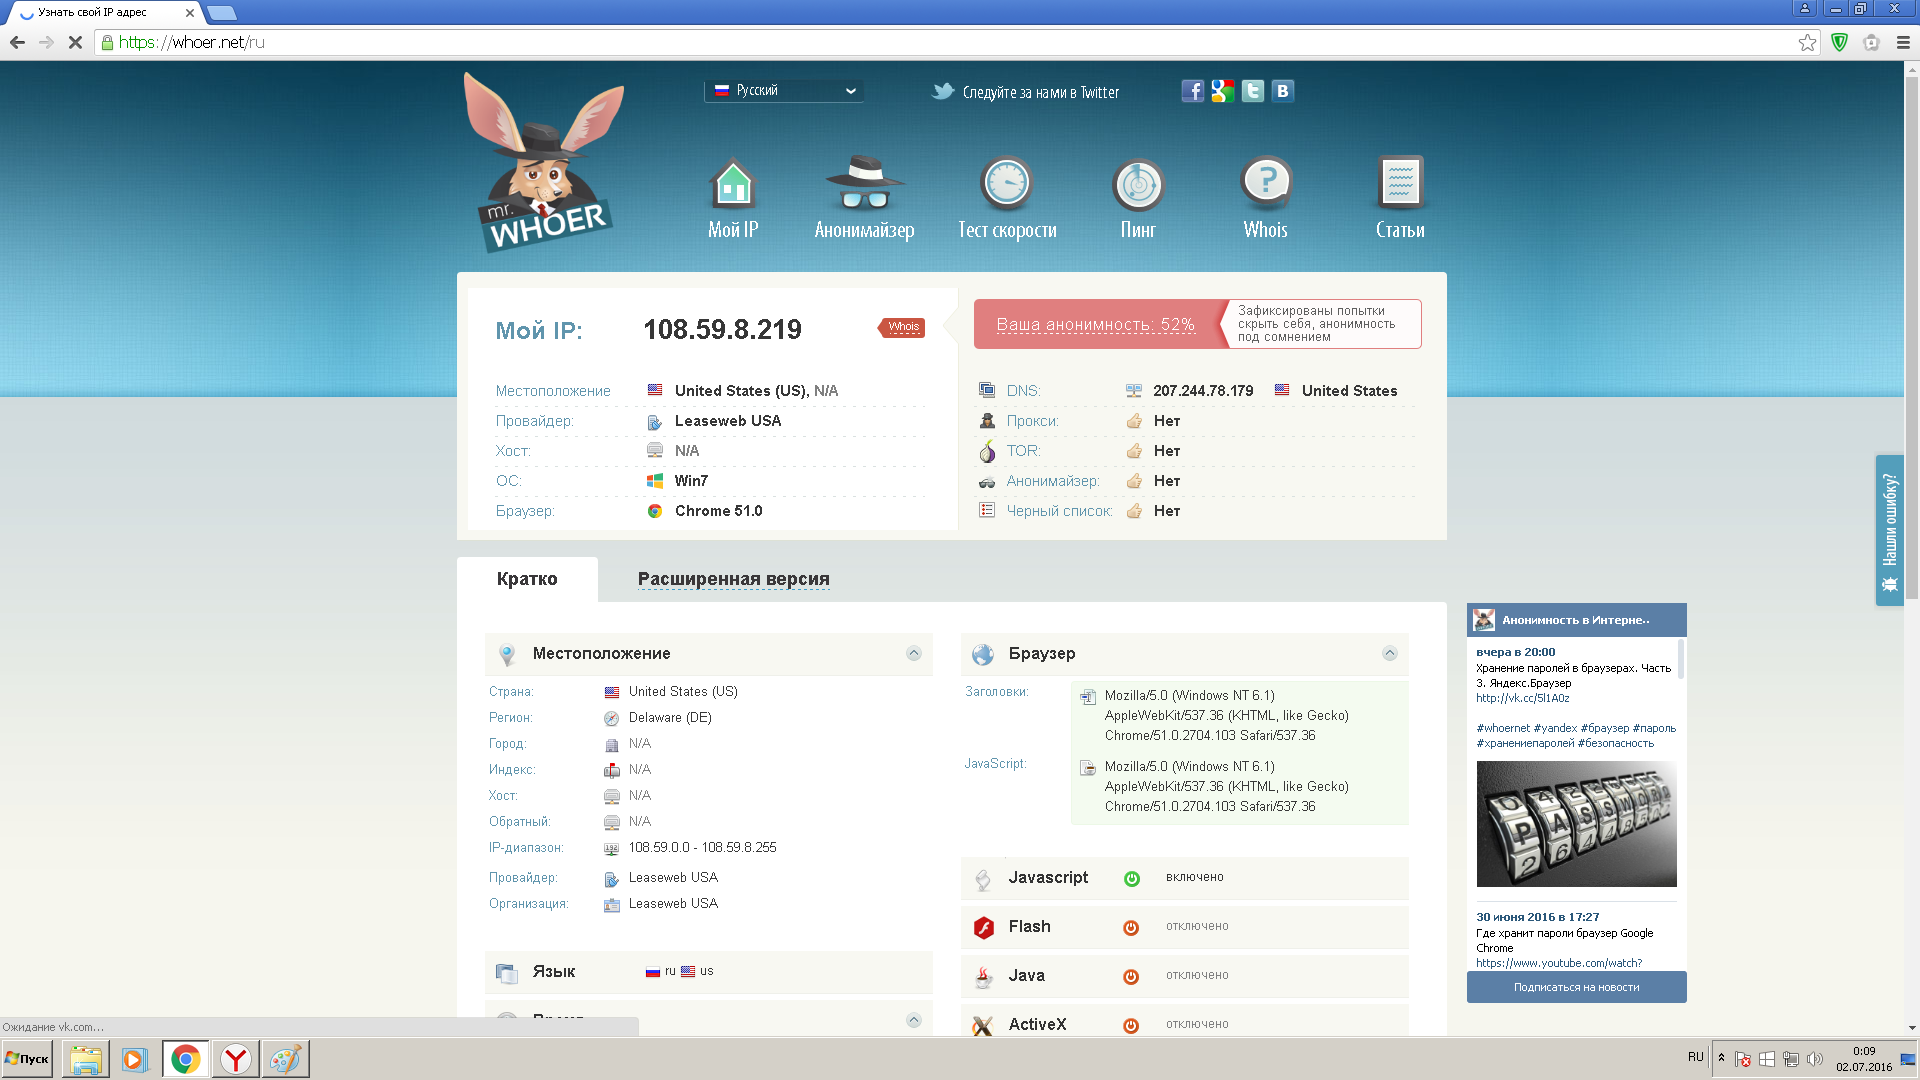Viewport: 1920px width, 1080px height.
Task: Click the Twitter square social icon
Action: point(1252,91)
